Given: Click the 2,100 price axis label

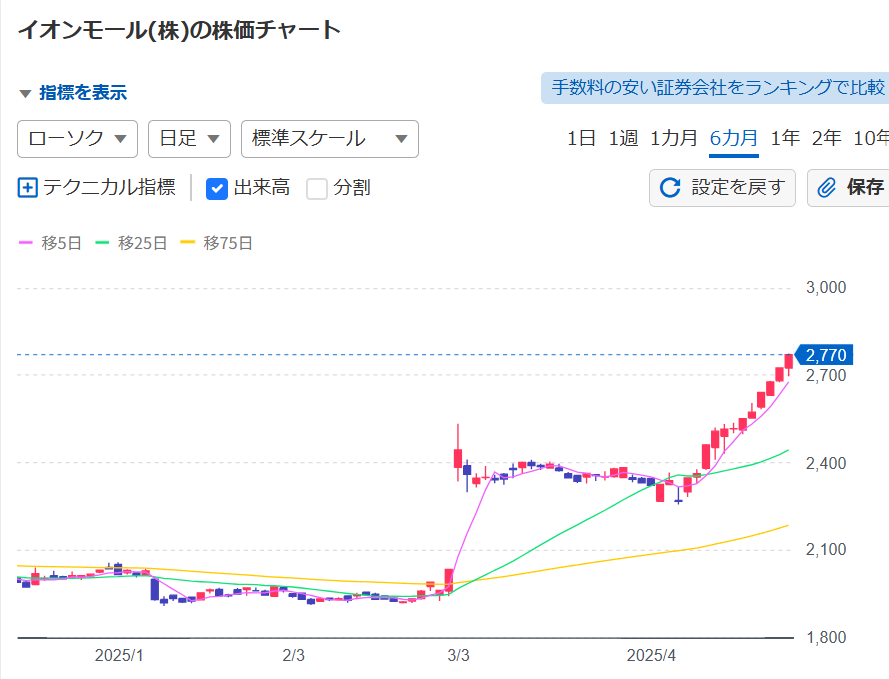Looking at the screenshot, I should click(x=826, y=550).
